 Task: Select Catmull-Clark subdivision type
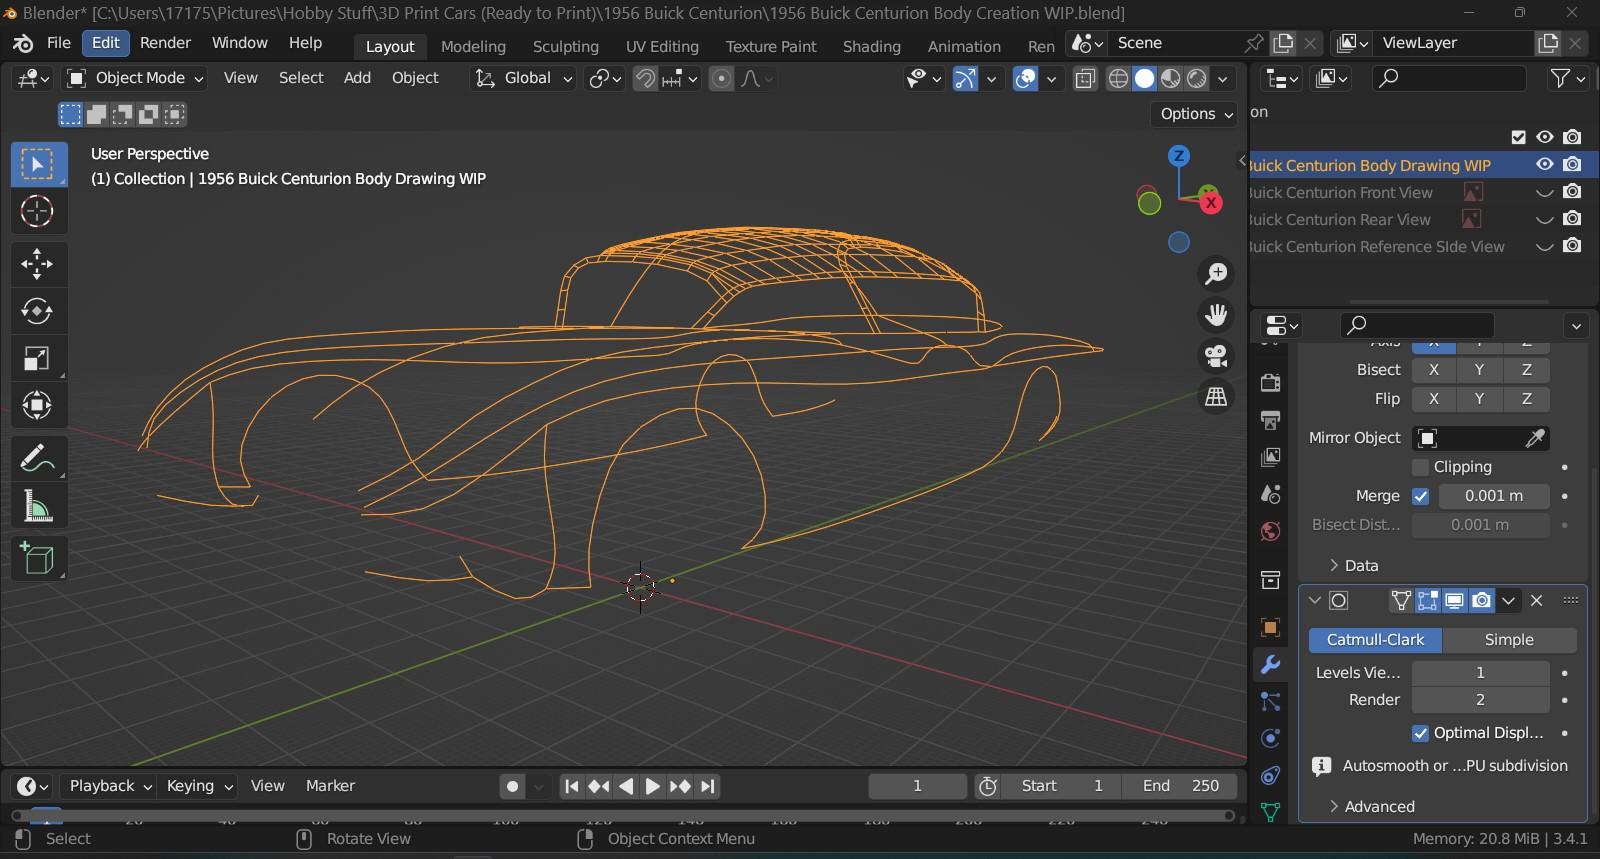[1375, 640]
